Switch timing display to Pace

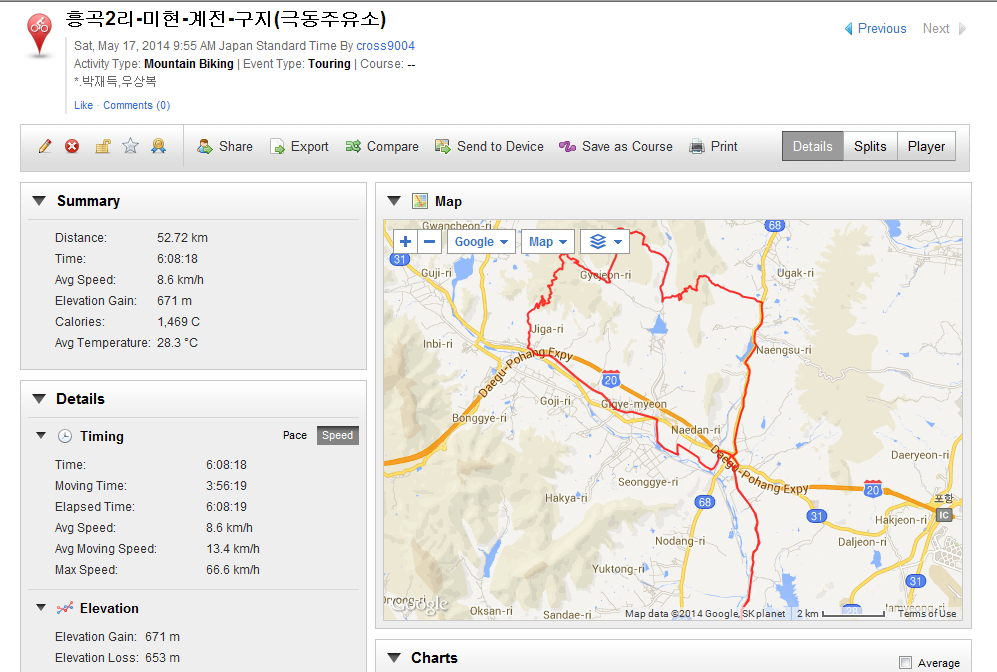pyautogui.click(x=295, y=435)
